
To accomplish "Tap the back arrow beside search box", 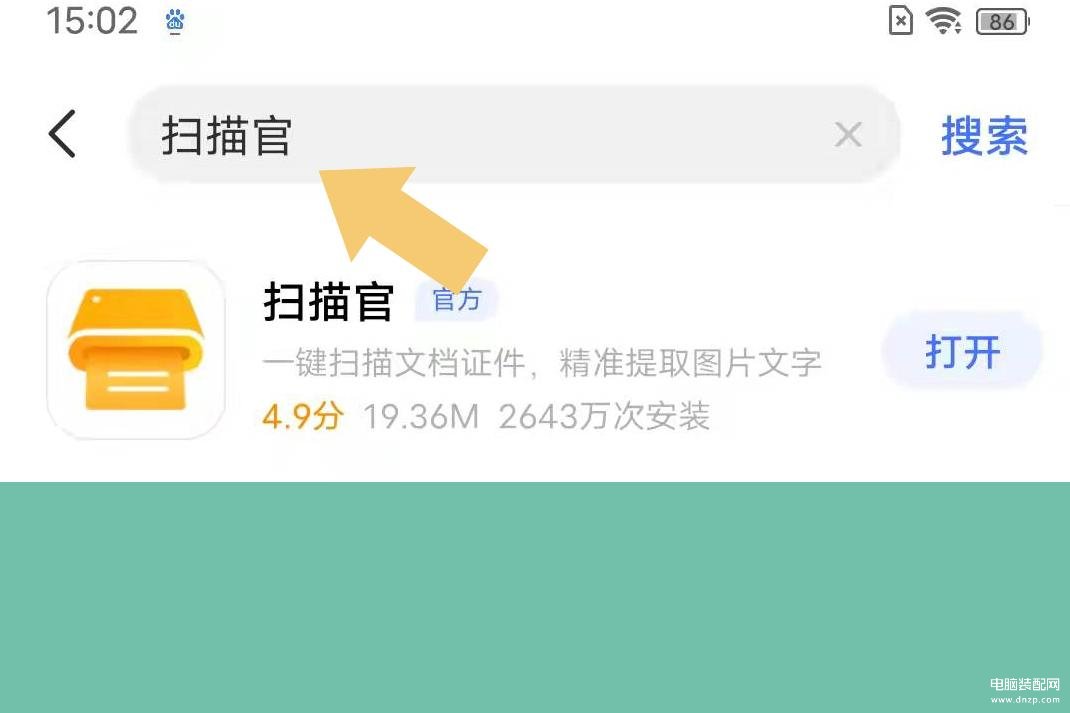I will coord(62,134).
